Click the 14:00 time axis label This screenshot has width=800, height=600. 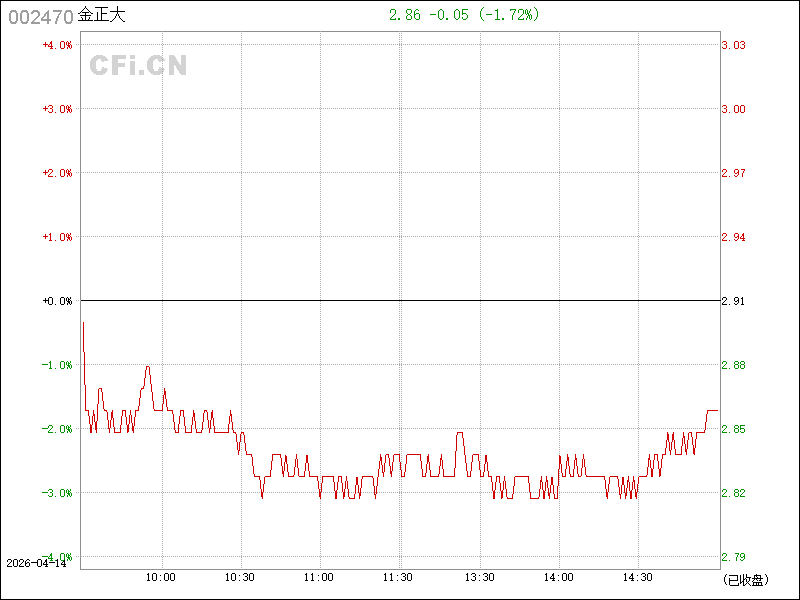pyautogui.click(x=557, y=577)
